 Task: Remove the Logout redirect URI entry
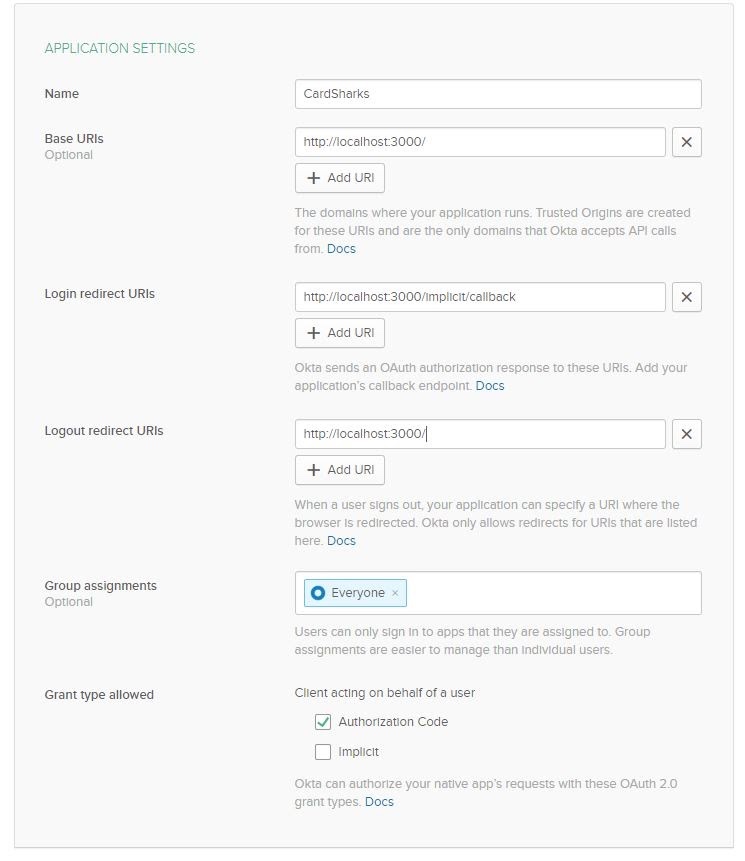[686, 434]
